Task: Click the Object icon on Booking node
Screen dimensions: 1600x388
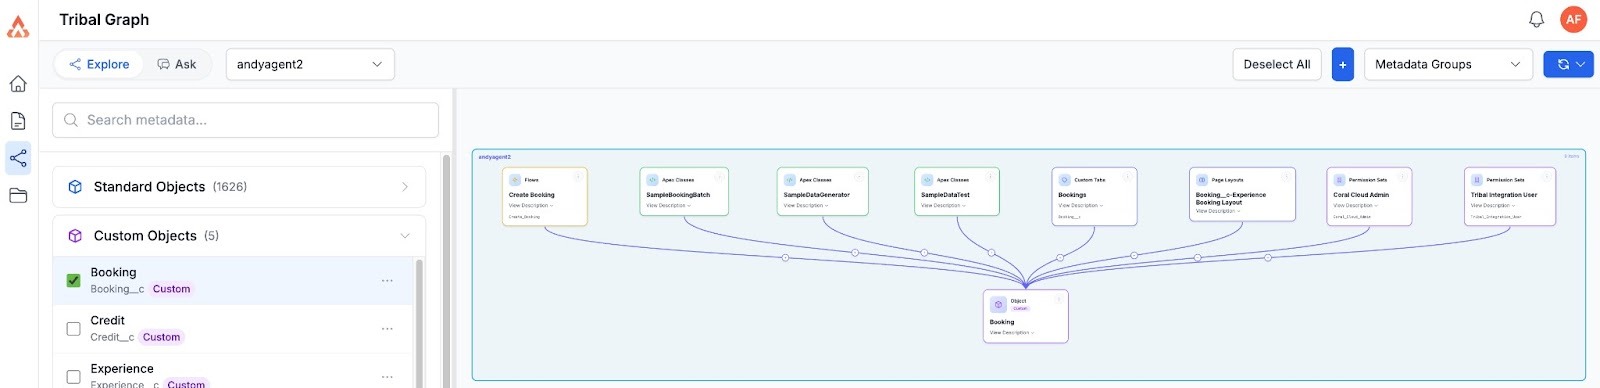Action: pos(998,304)
